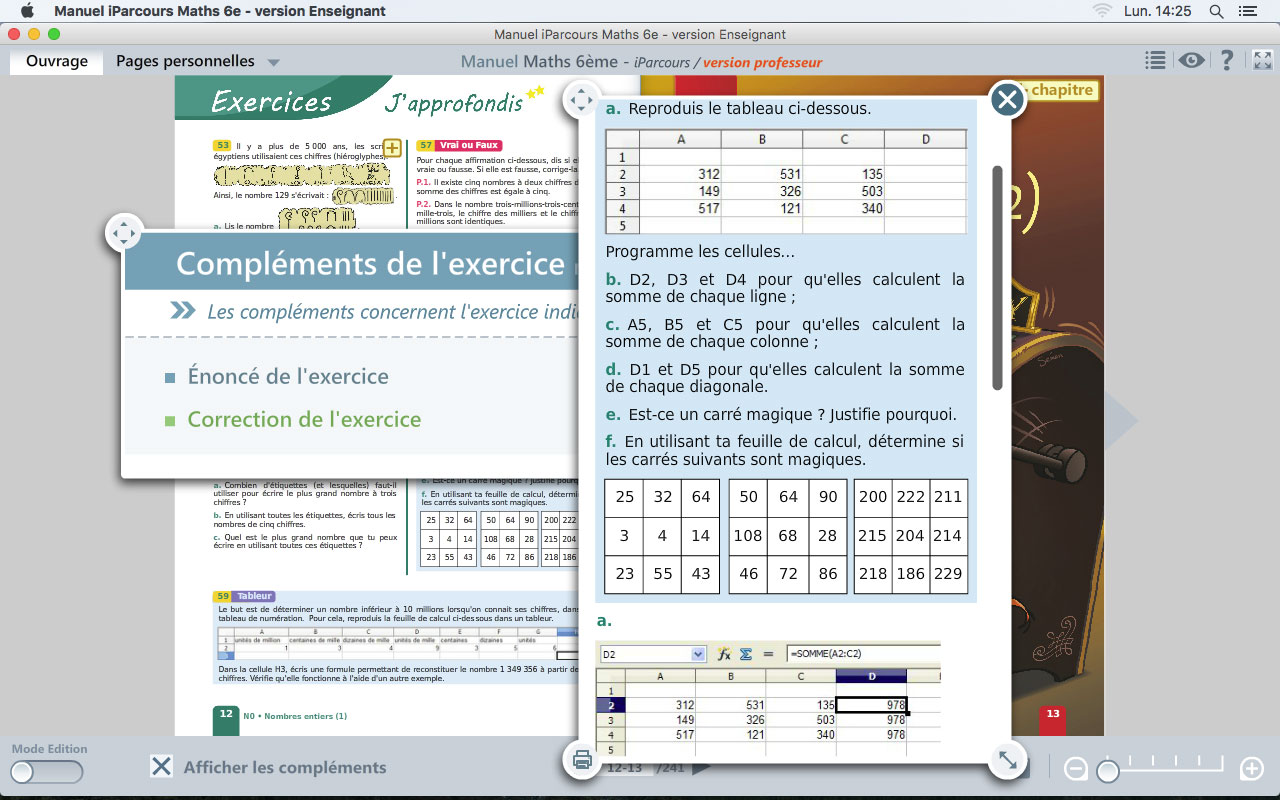Open the Apple menu
1280x800 pixels.
click(27, 11)
